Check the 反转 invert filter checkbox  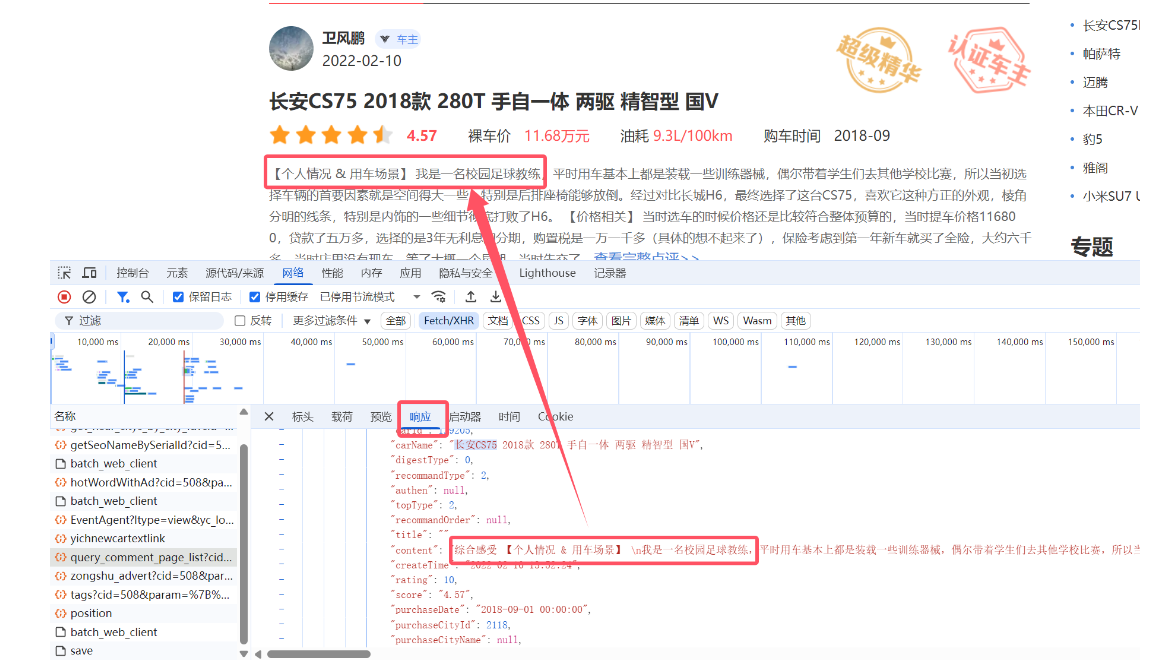click(x=239, y=320)
